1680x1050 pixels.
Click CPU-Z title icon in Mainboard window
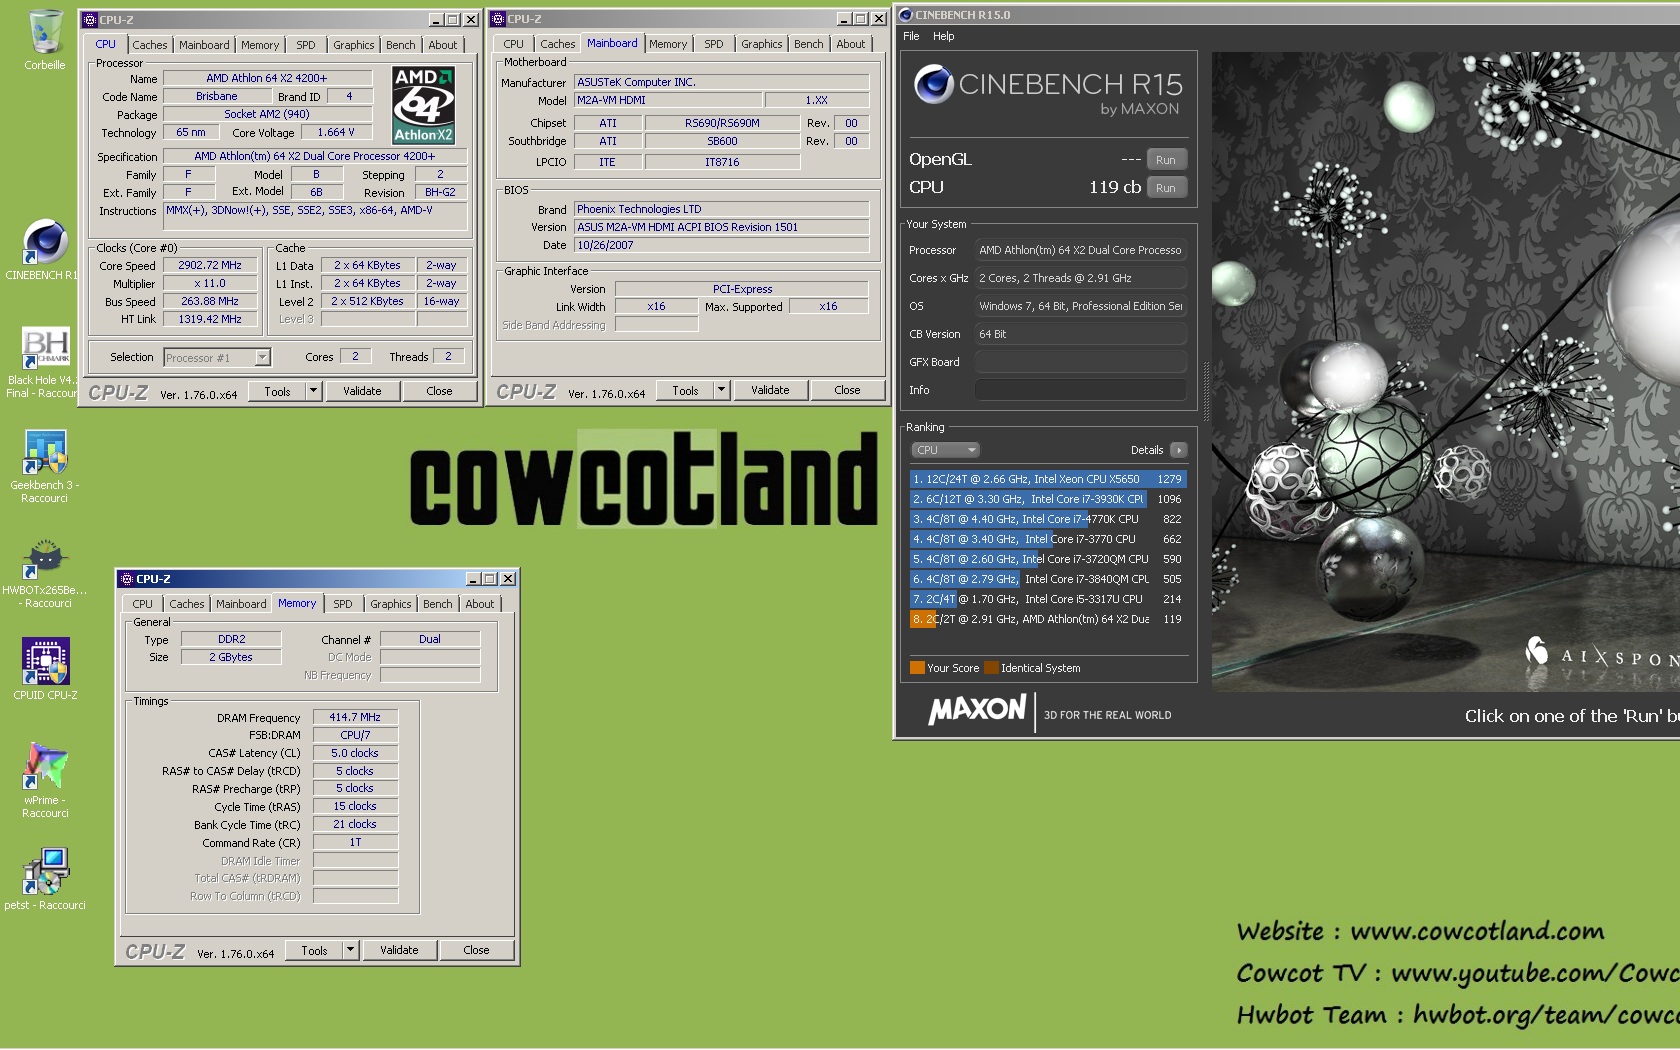point(498,19)
